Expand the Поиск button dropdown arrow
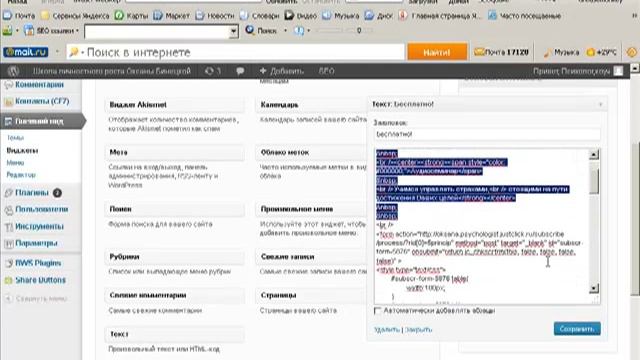The height and width of the screenshot is (360, 640). 285,31
